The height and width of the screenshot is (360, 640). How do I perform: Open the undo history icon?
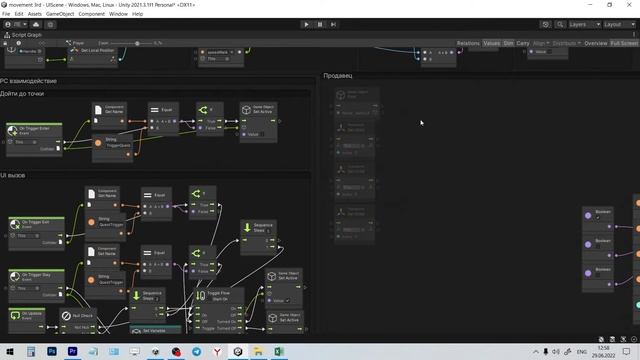pos(546,24)
